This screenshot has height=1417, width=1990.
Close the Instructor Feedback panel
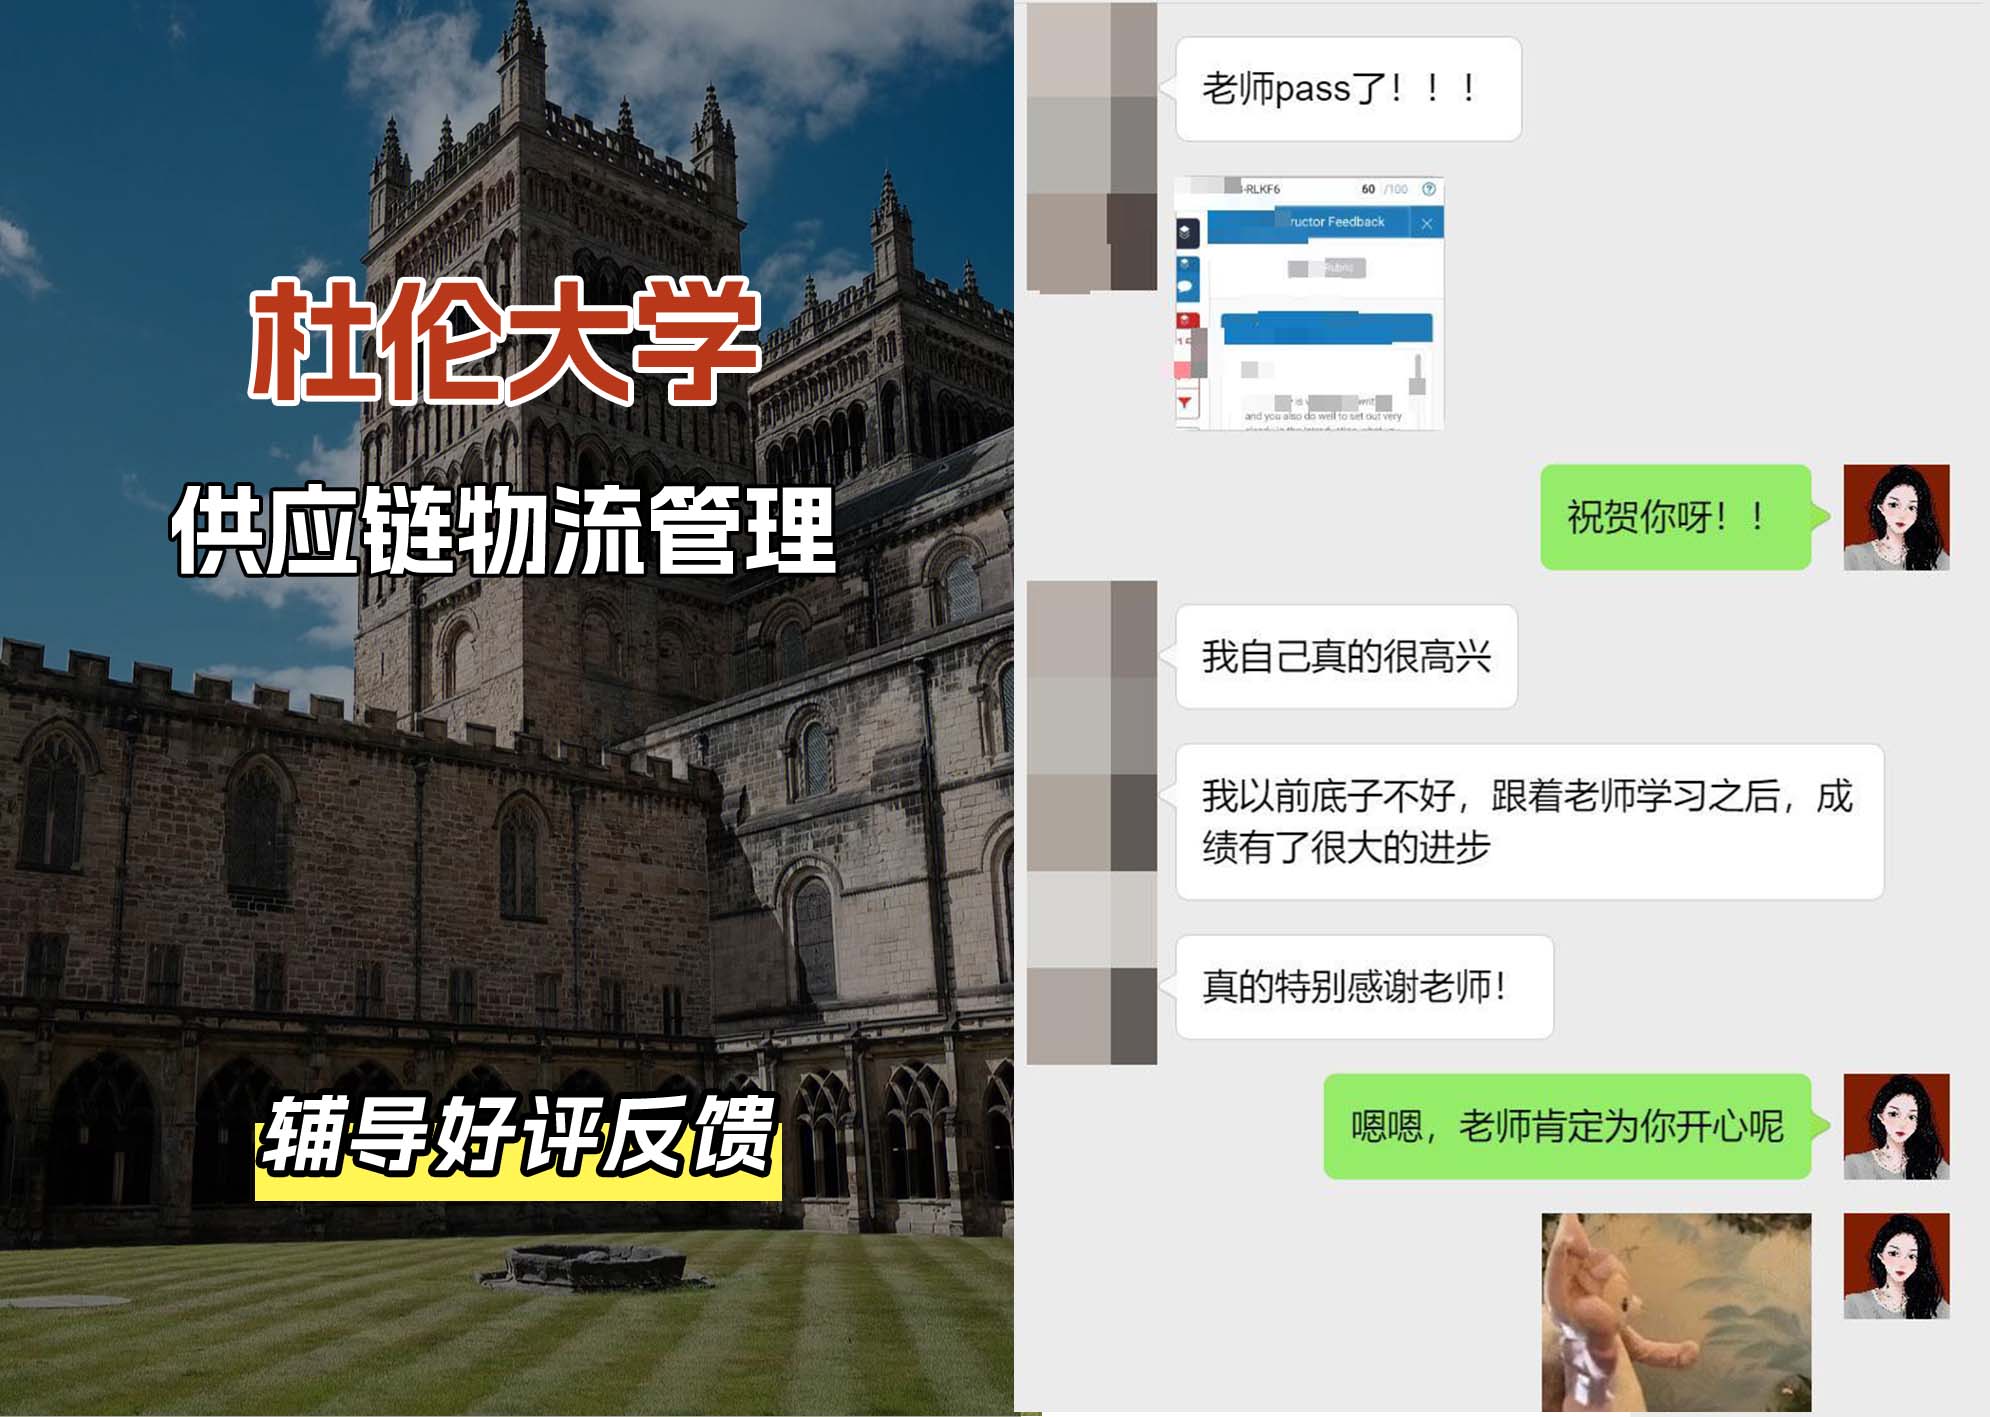point(1428,224)
